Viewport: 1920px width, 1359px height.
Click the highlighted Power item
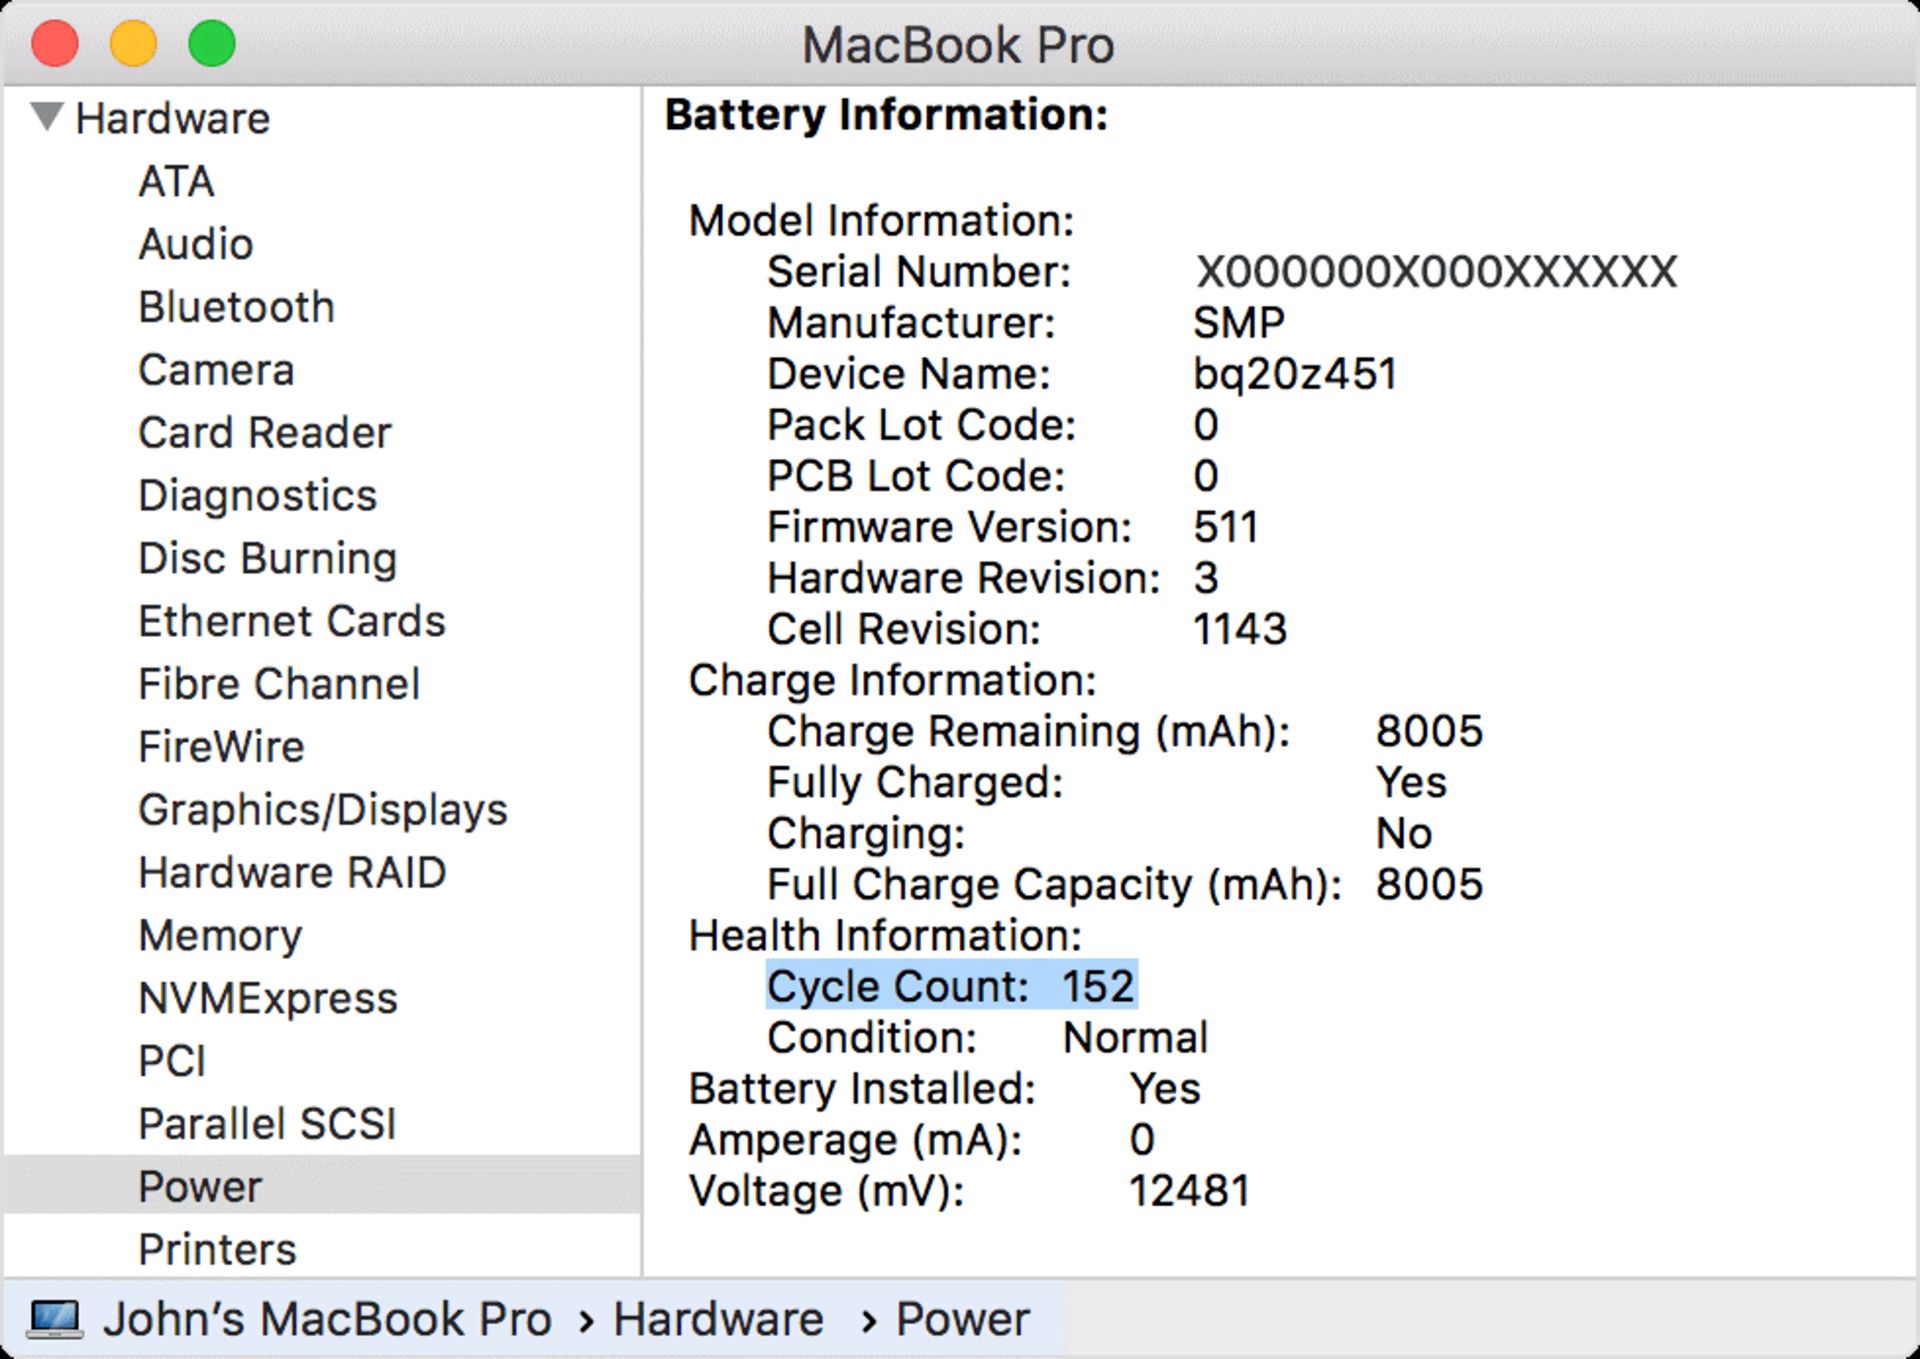pyautogui.click(x=200, y=1187)
